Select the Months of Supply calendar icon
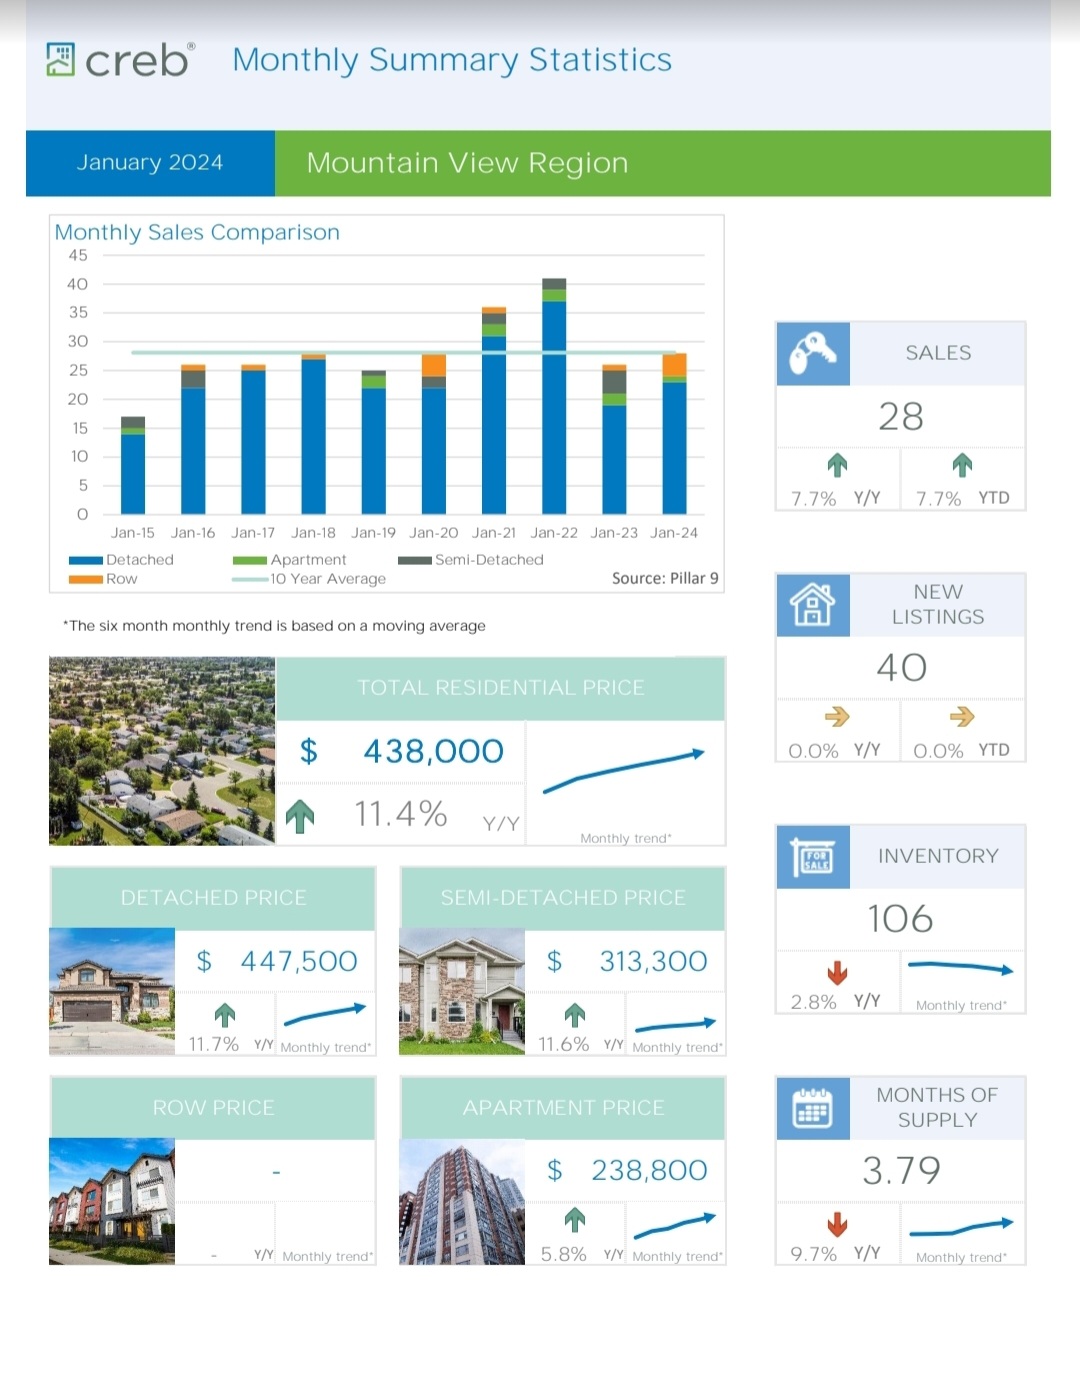Screen dimensions: 1080x1386 [x=813, y=1108]
